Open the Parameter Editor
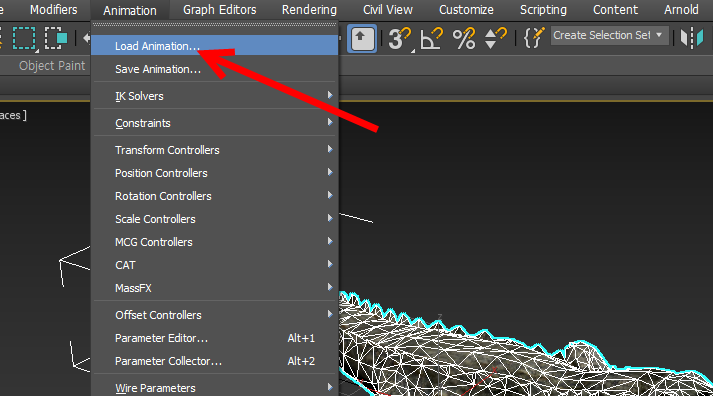Viewport: 713px width, 396px height. (215, 338)
